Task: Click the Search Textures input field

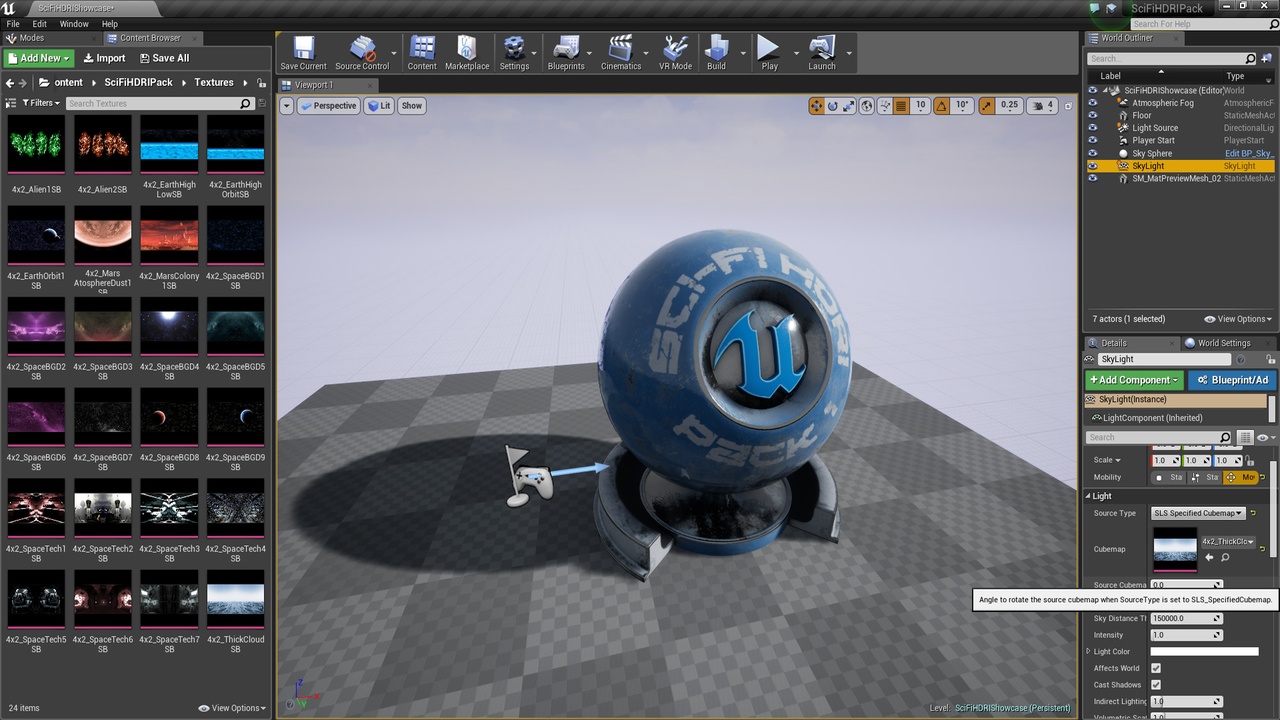Action: coord(159,103)
